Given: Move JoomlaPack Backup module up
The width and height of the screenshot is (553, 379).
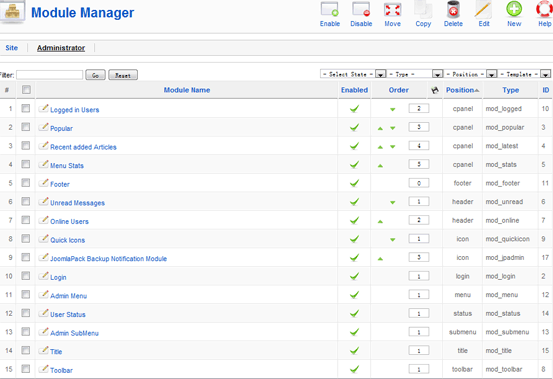Looking at the screenshot, I should click(x=380, y=258).
